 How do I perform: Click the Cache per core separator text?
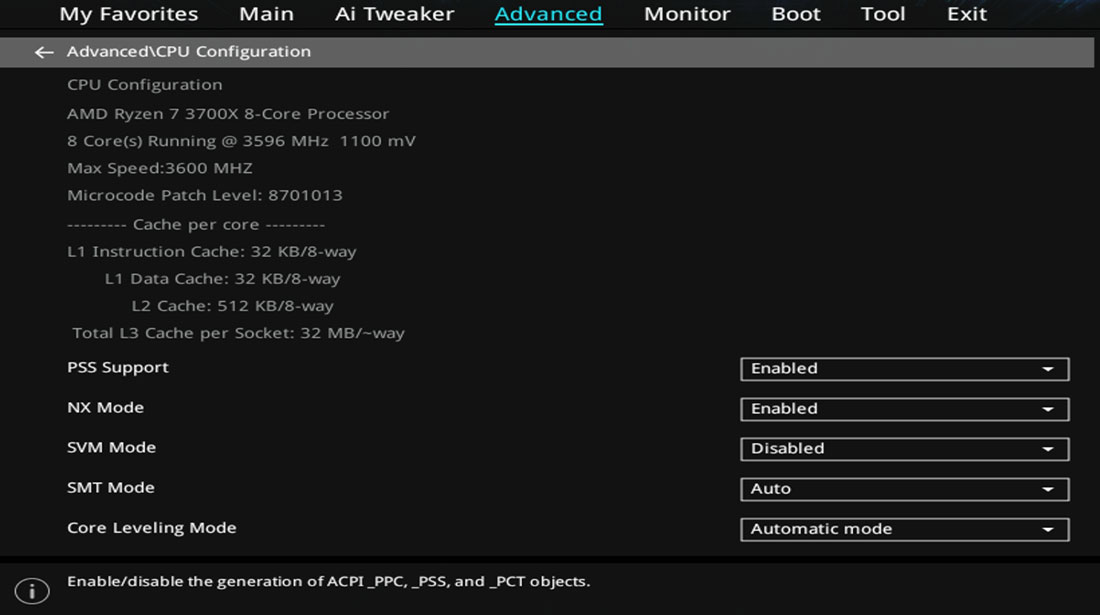[196, 225]
